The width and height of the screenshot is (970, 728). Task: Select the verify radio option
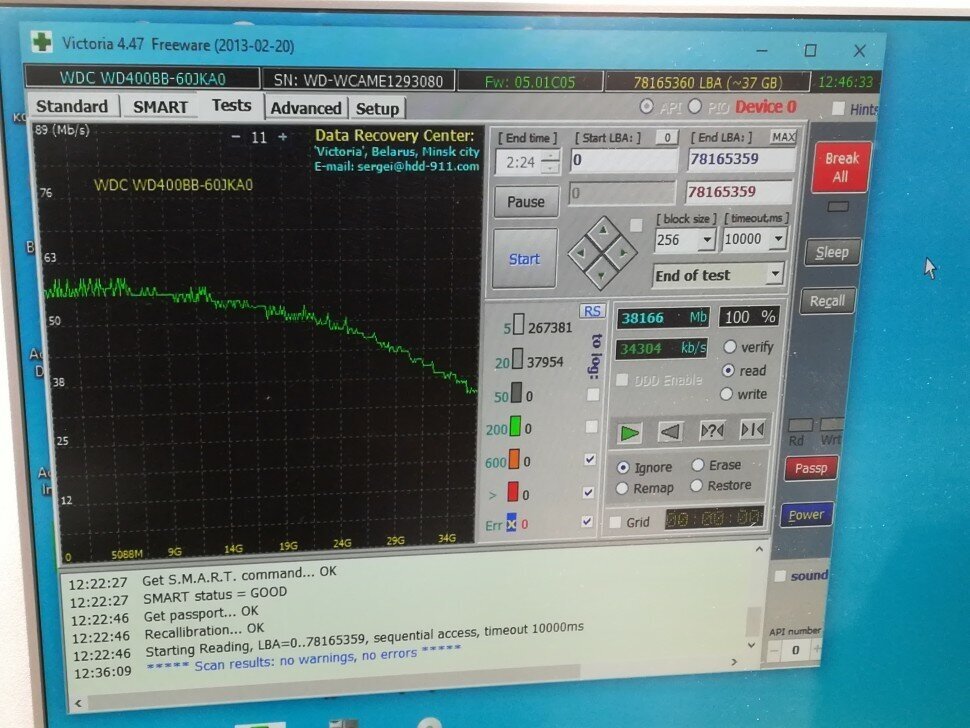coord(730,347)
